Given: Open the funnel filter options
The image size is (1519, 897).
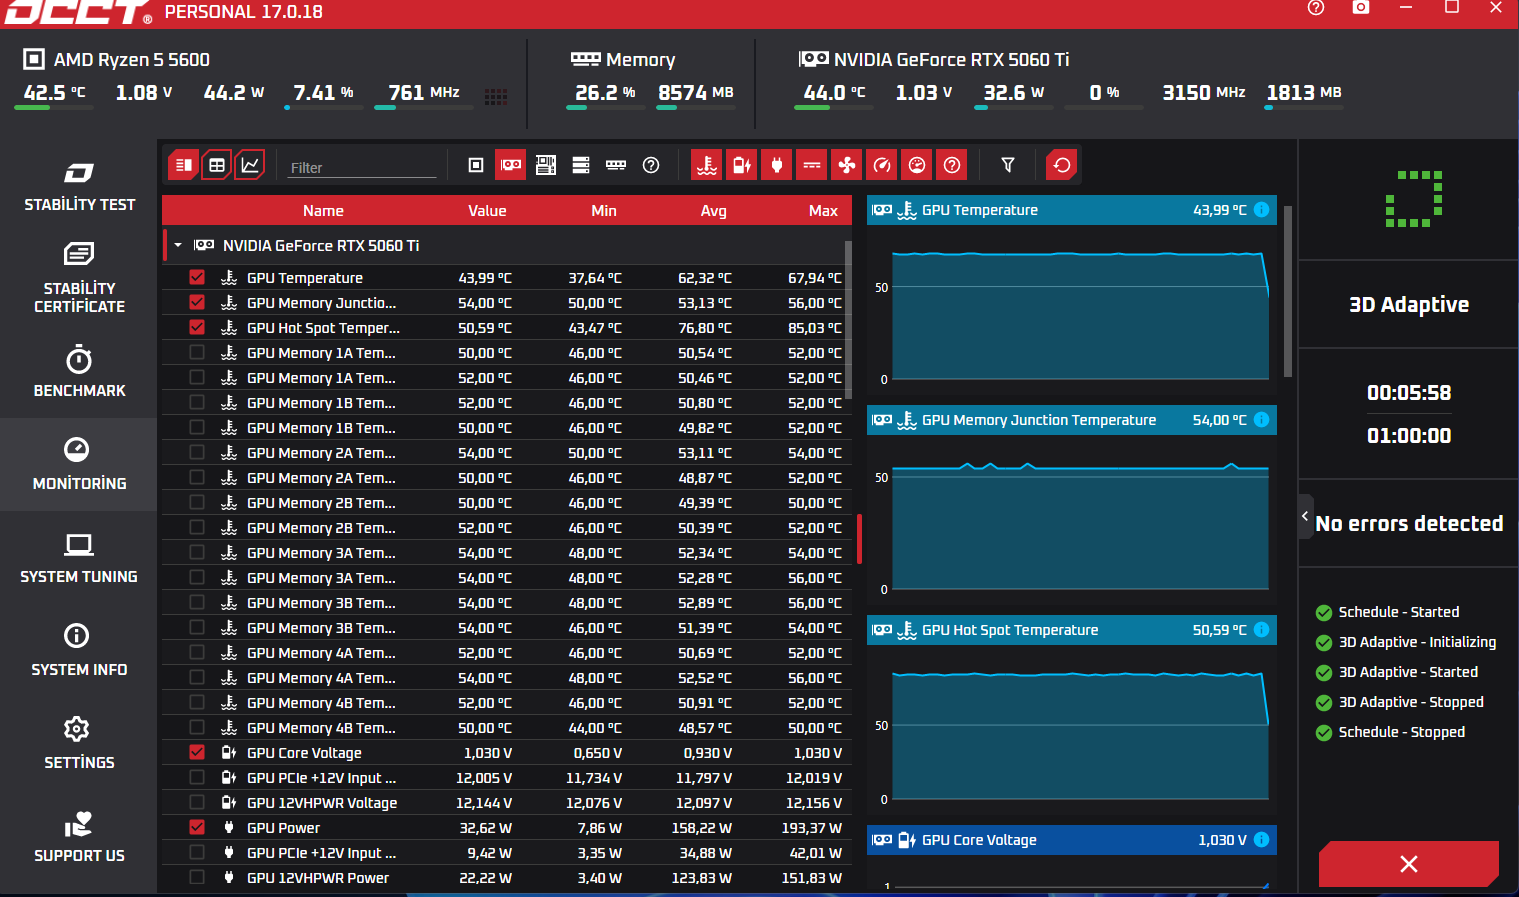Looking at the screenshot, I should coord(1008,165).
